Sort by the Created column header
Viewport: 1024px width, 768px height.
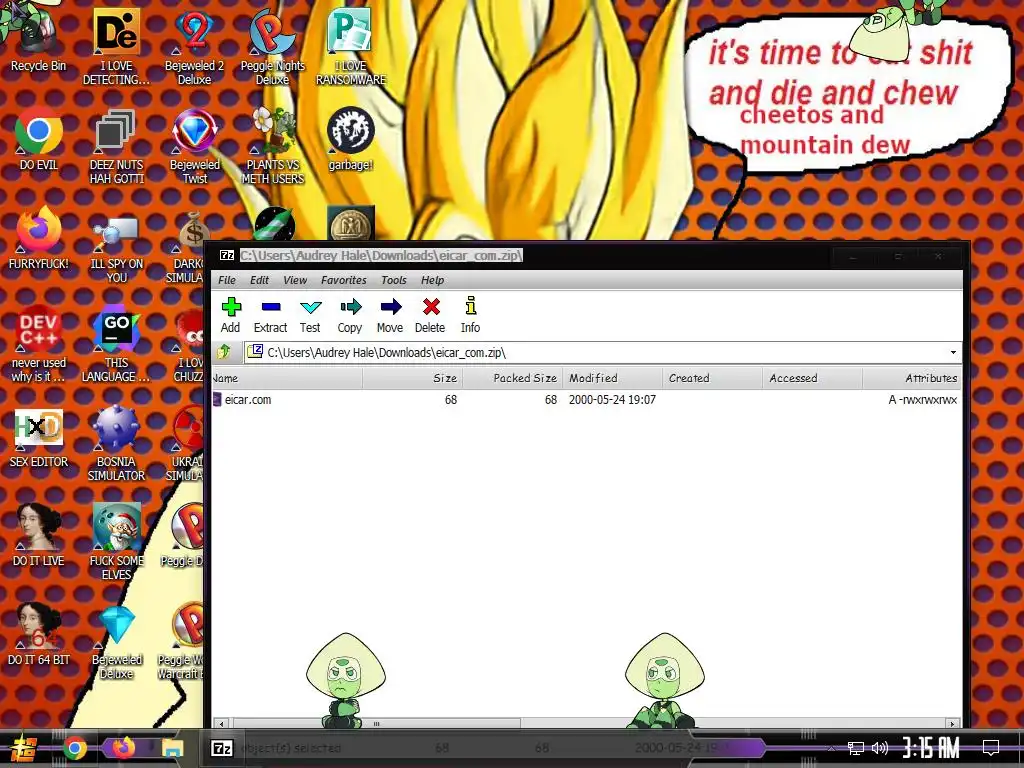(712, 378)
